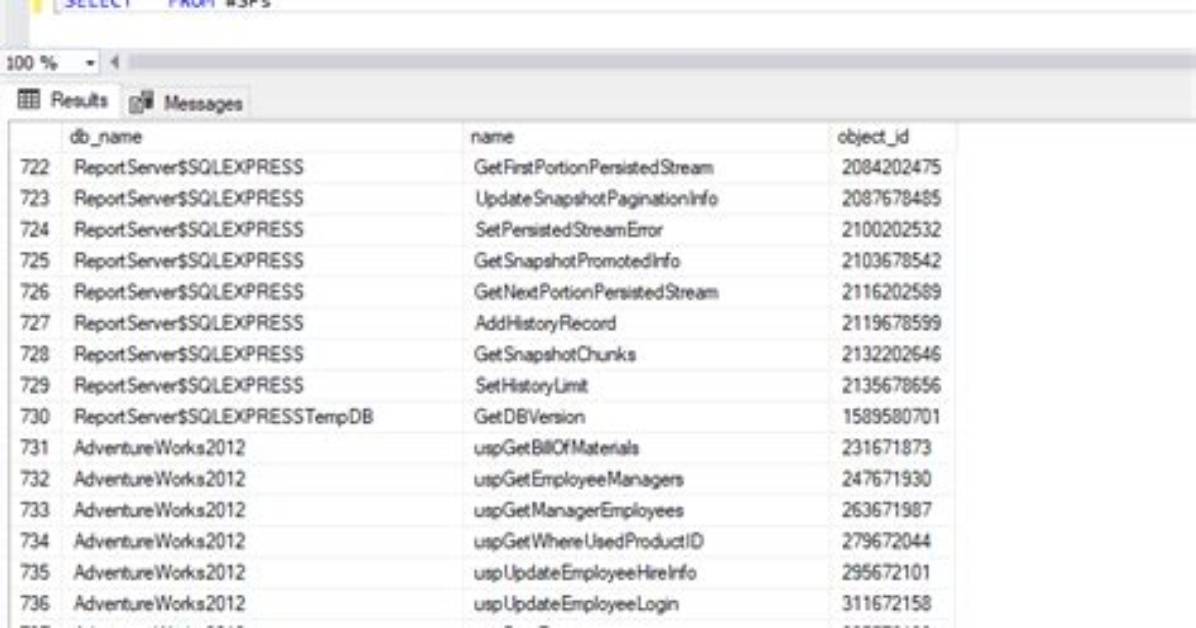This screenshot has width=1196, height=628.
Task: Open the 100 % zoom dropdown
Action: pyautogui.click(x=89, y=63)
